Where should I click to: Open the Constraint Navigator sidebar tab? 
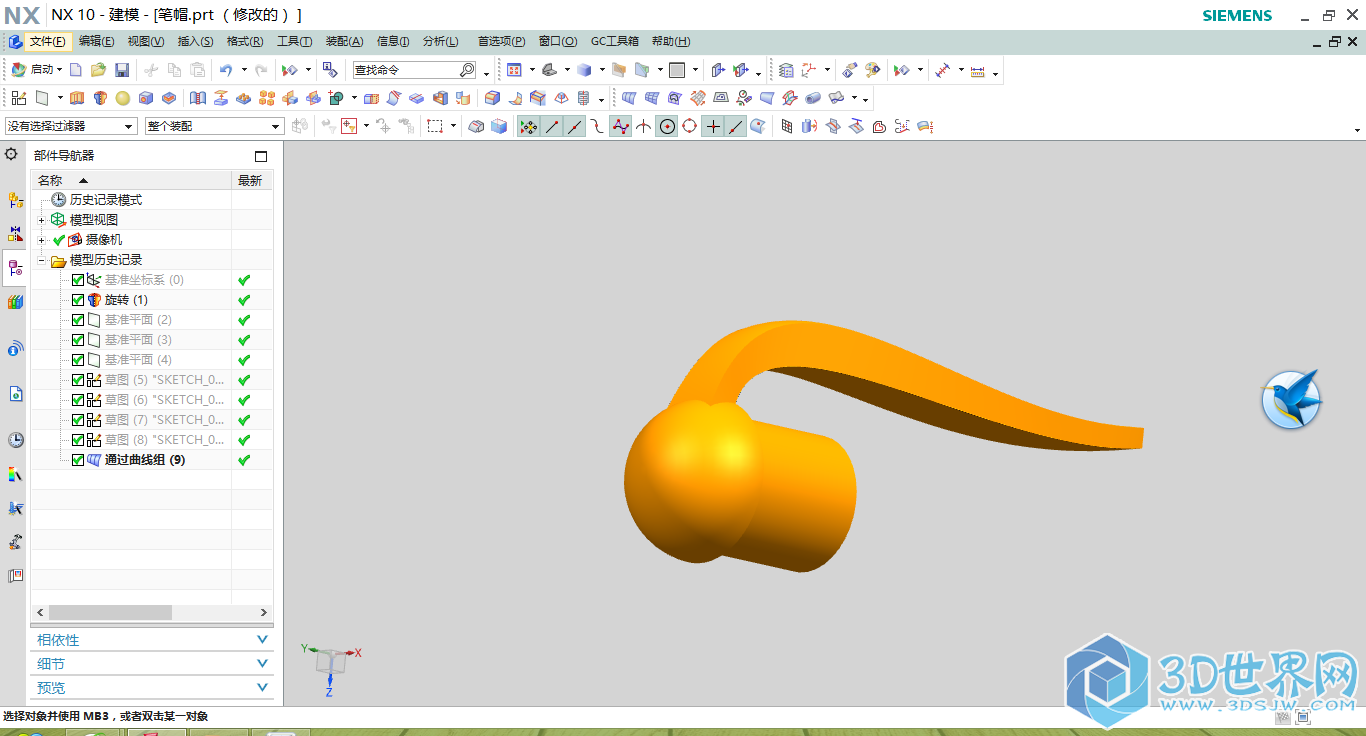15,234
